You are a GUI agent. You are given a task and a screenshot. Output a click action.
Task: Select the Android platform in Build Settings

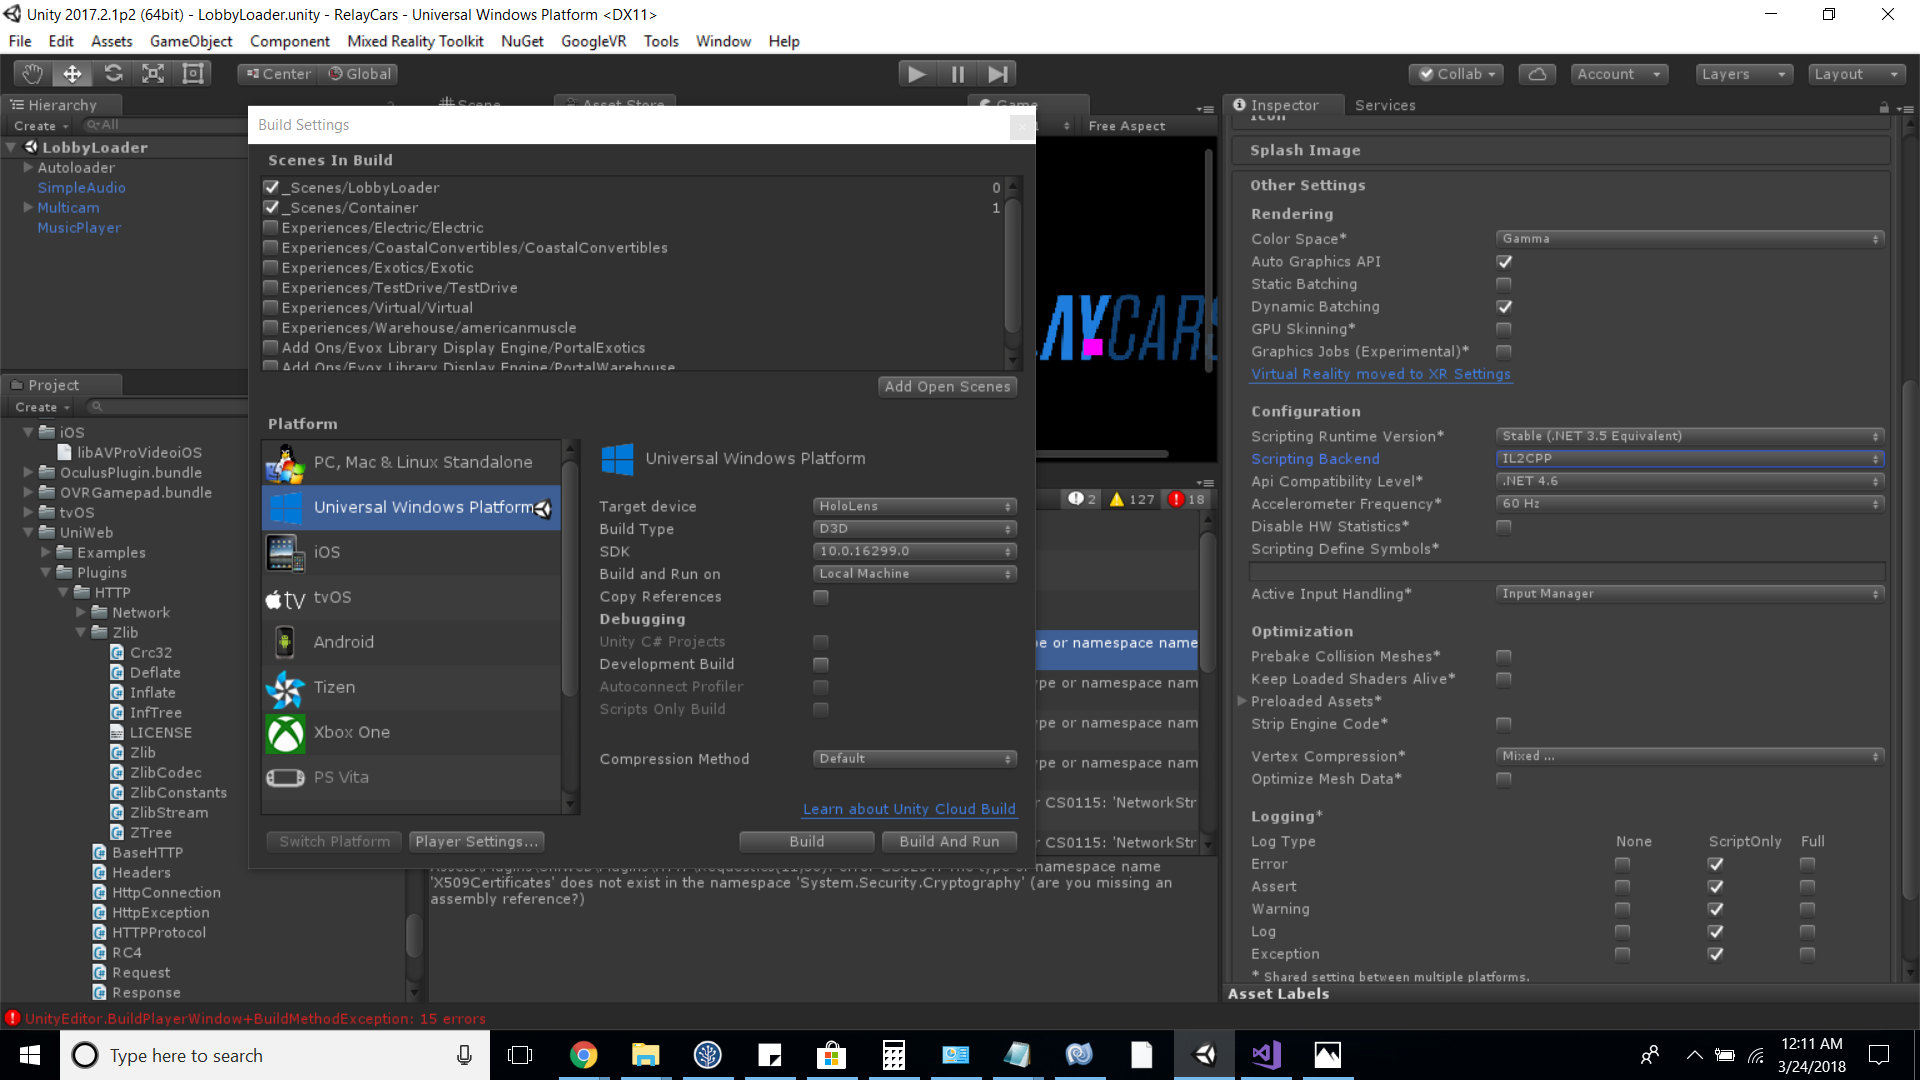(x=343, y=641)
